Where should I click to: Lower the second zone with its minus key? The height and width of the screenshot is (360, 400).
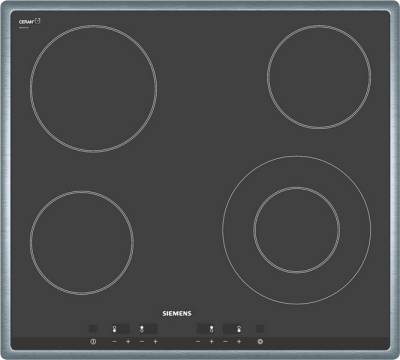(x=142, y=342)
